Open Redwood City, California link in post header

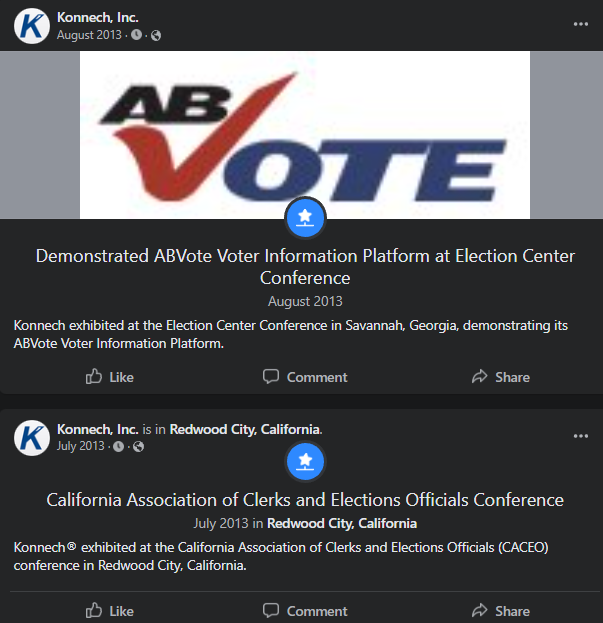[x=245, y=429]
